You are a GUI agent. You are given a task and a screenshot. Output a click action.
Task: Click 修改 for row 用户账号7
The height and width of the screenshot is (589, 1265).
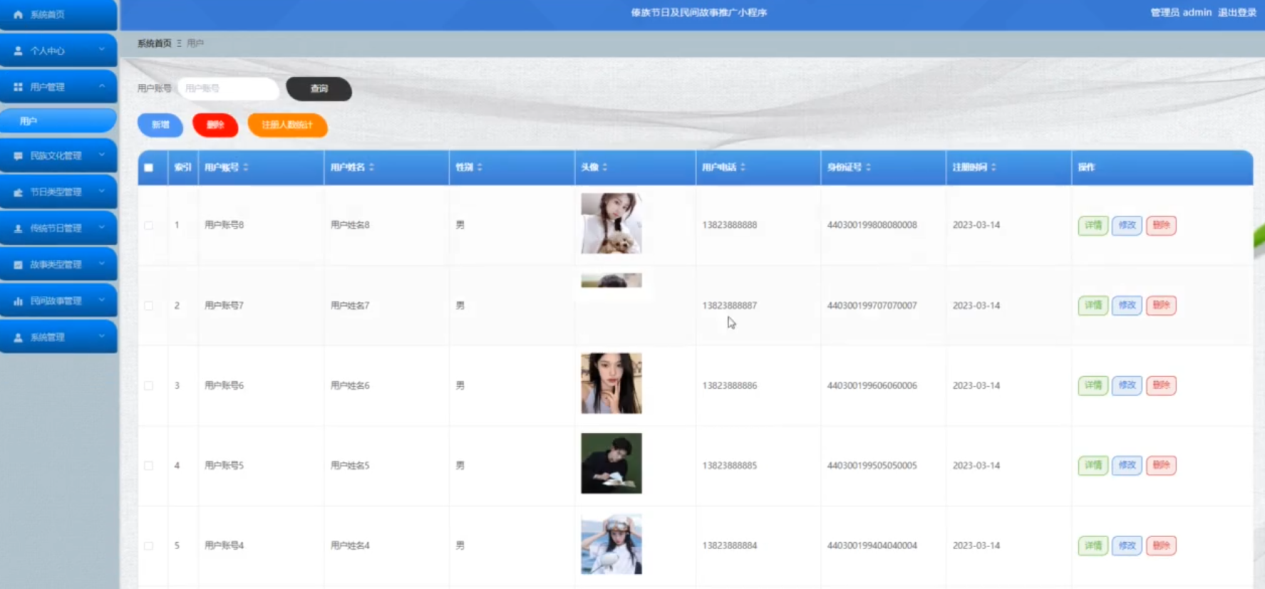point(1127,305)
